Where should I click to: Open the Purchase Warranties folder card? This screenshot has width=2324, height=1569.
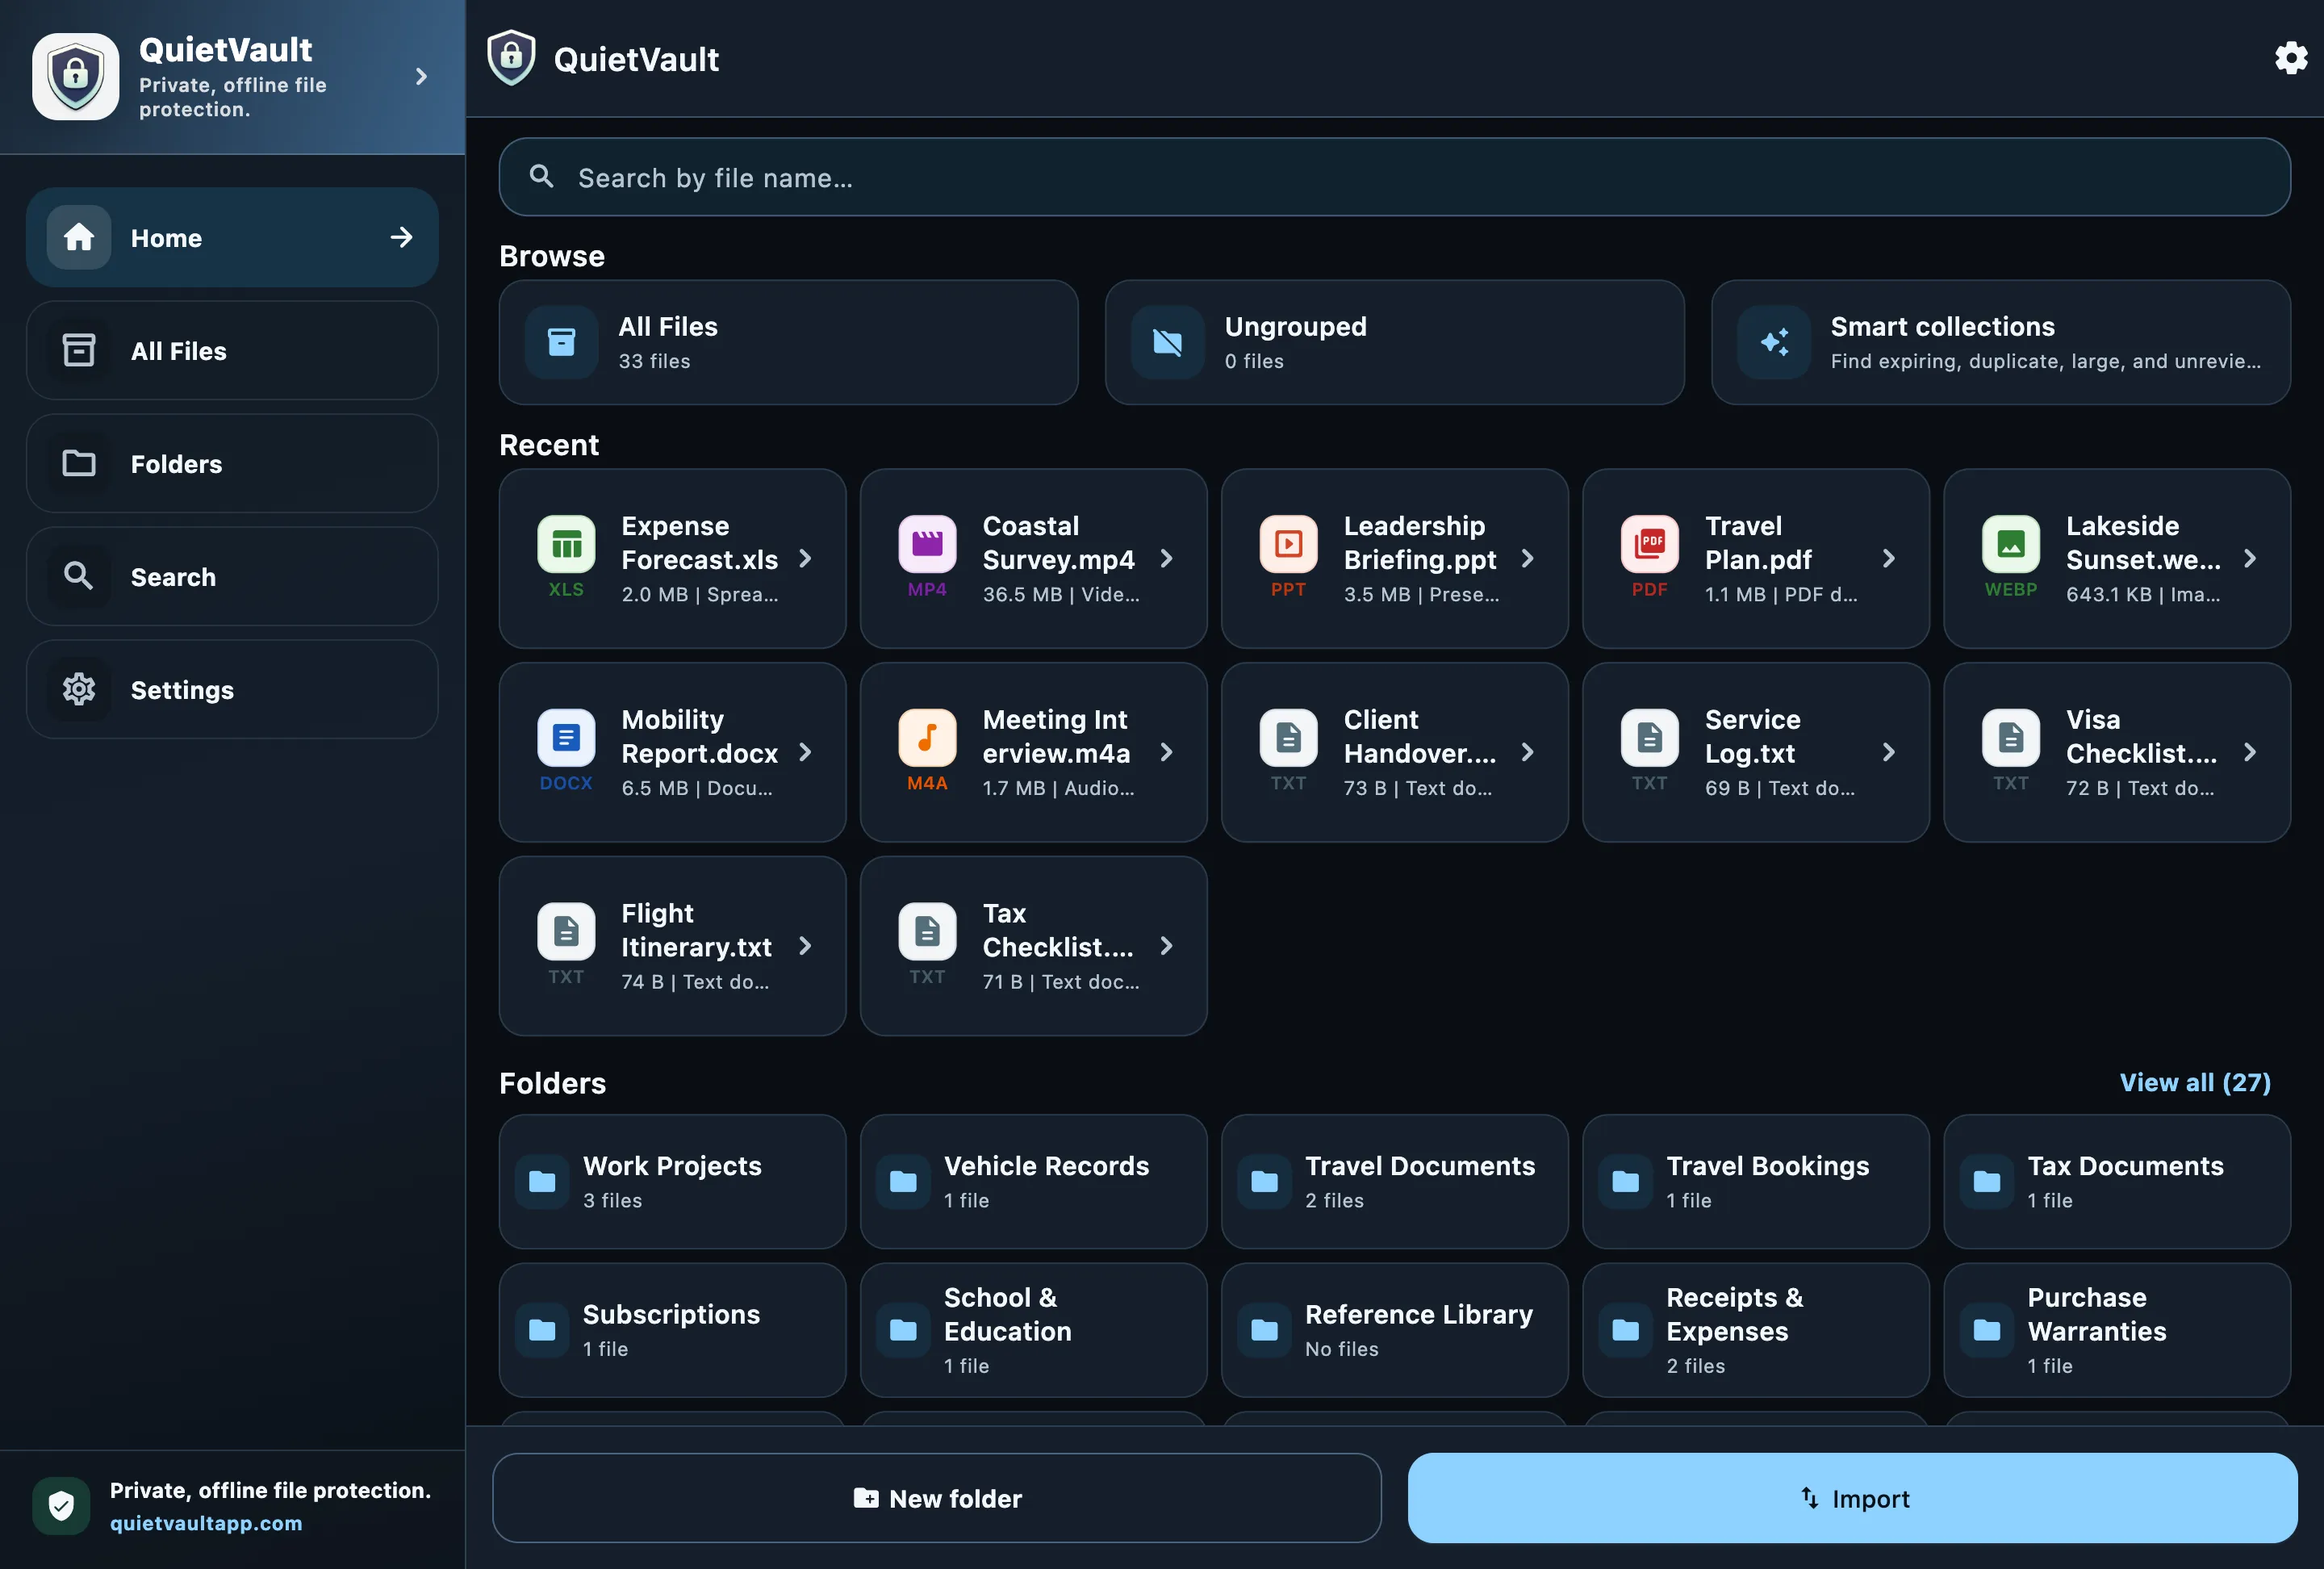2116,1330
